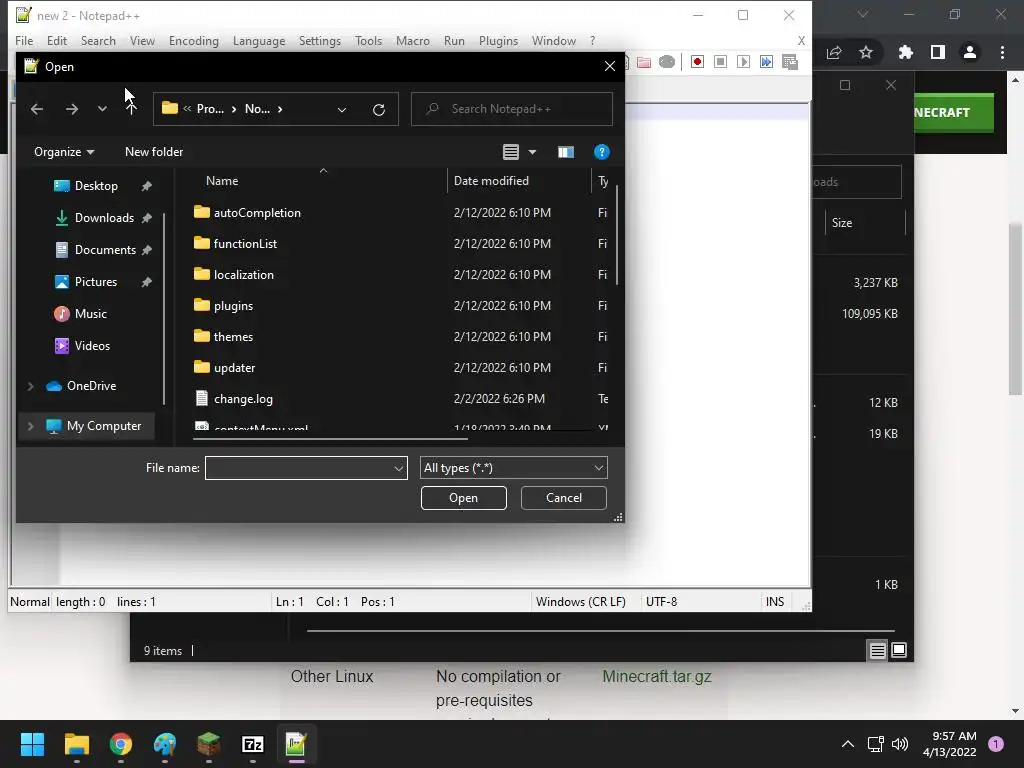Select the autoCompletion folder

(x=257, y=213)
